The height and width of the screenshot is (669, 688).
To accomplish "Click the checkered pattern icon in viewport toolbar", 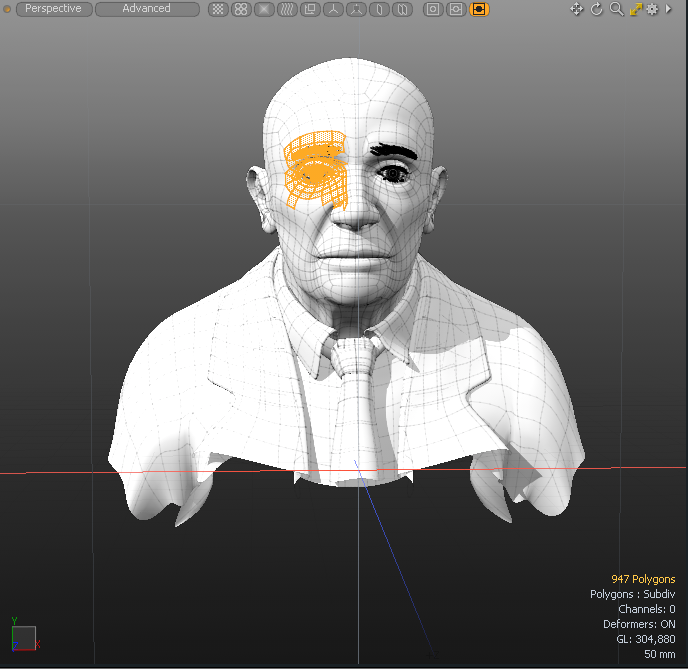I will (218, 9).
